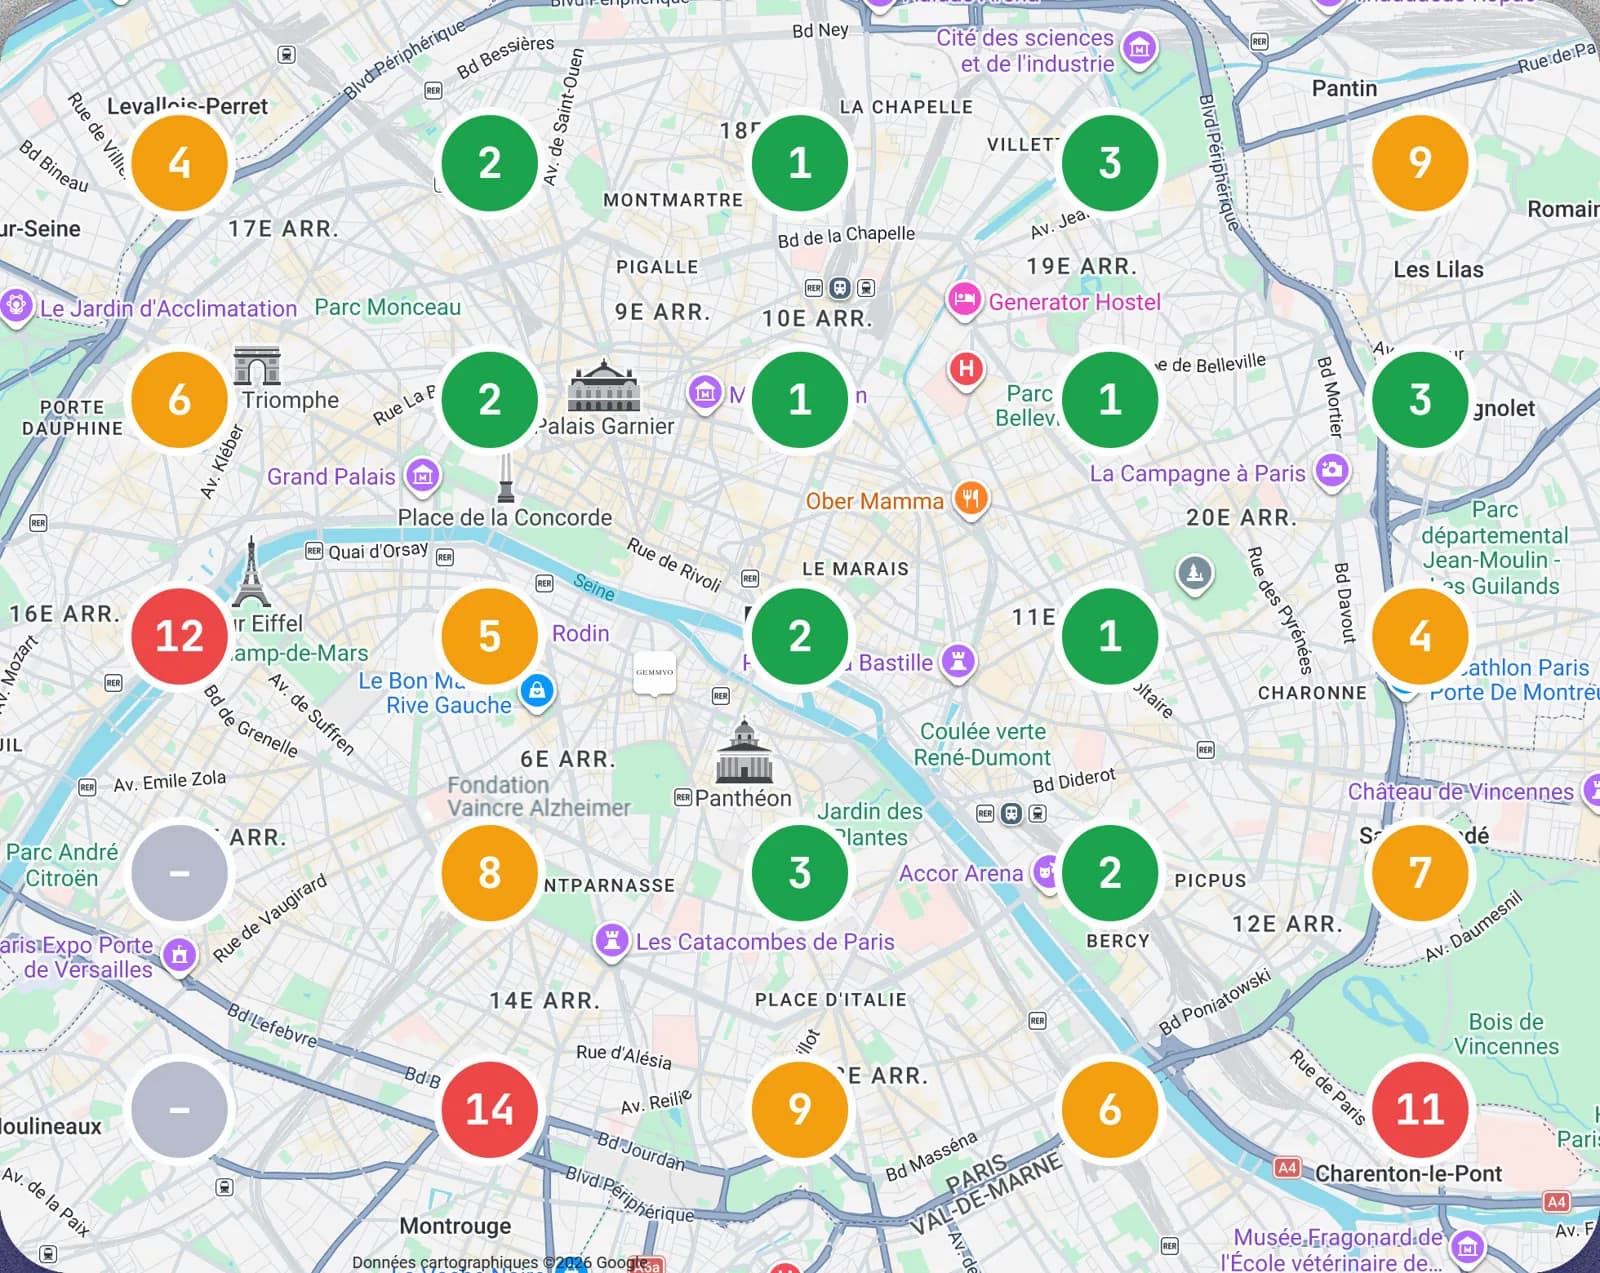The height and width of the screenshot is (1273, 1600).
Task: Select the orange cluster marker showing 7
Action: click(x=1420, y=873)
